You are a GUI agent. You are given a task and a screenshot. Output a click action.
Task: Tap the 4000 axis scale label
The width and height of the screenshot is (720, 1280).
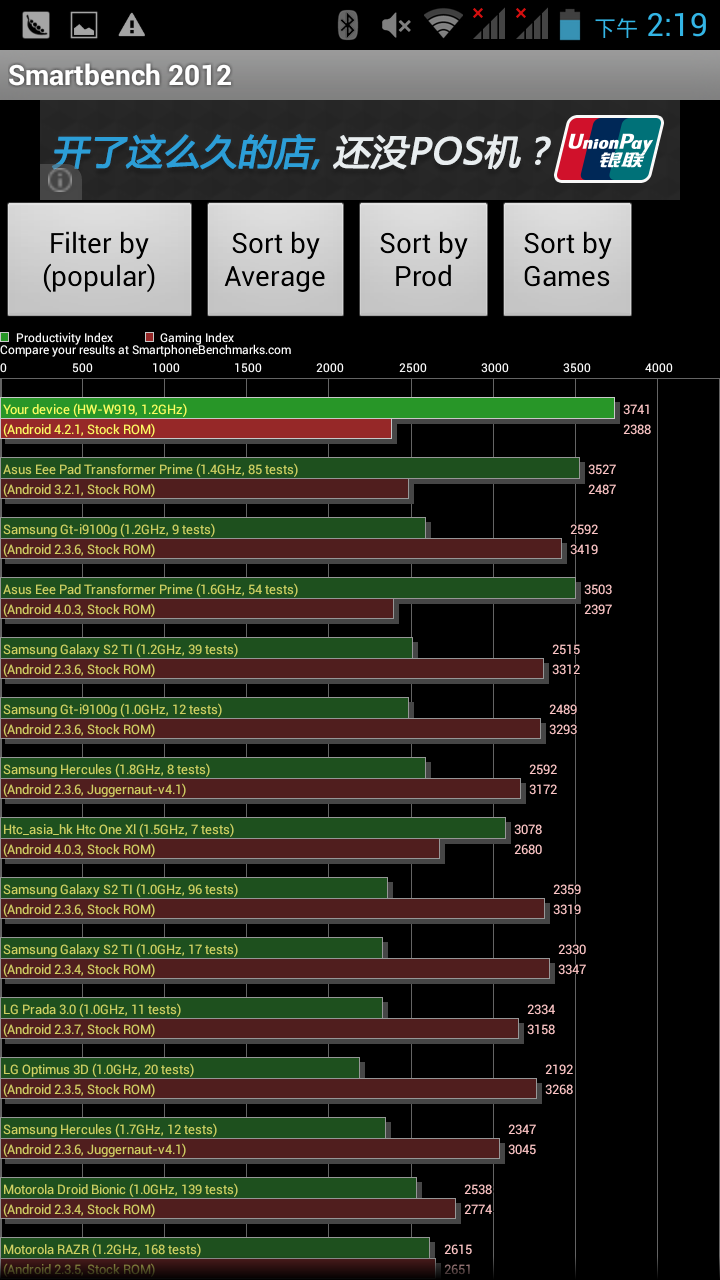pos(658,368)
